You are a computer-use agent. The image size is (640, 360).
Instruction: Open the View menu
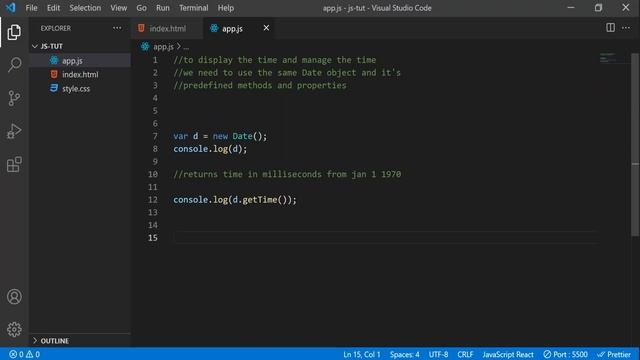(x=118, y=8)
